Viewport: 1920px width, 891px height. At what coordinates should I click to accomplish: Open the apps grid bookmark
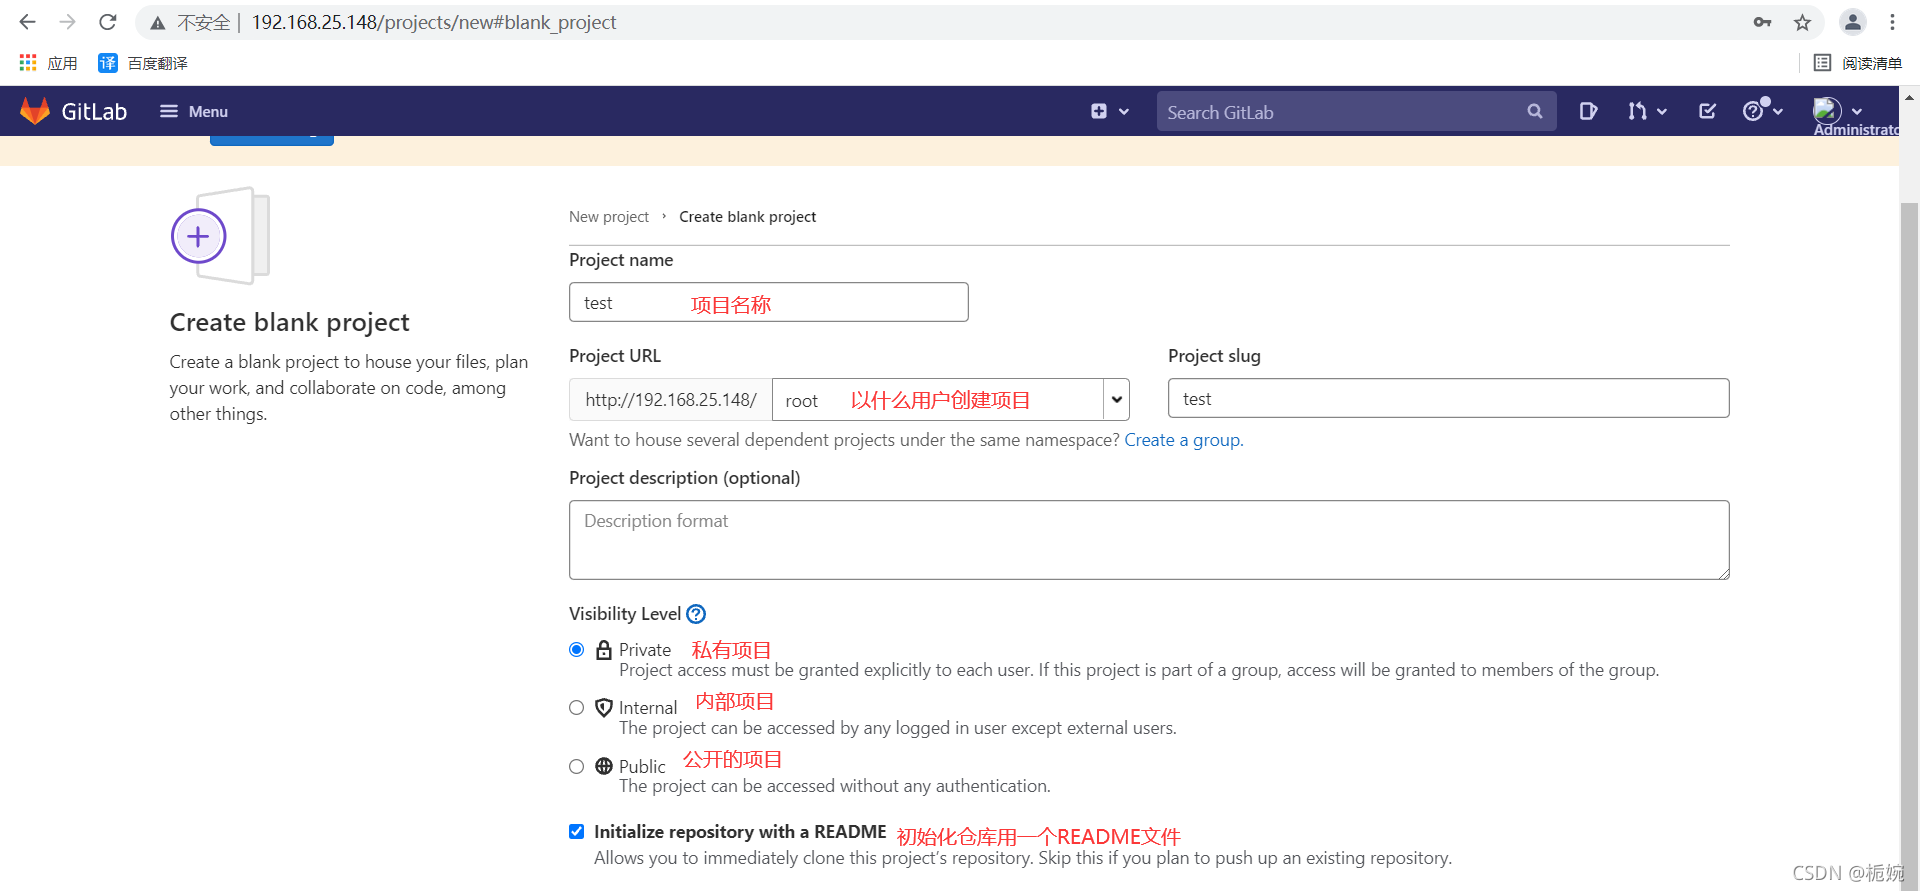point(48,63)
